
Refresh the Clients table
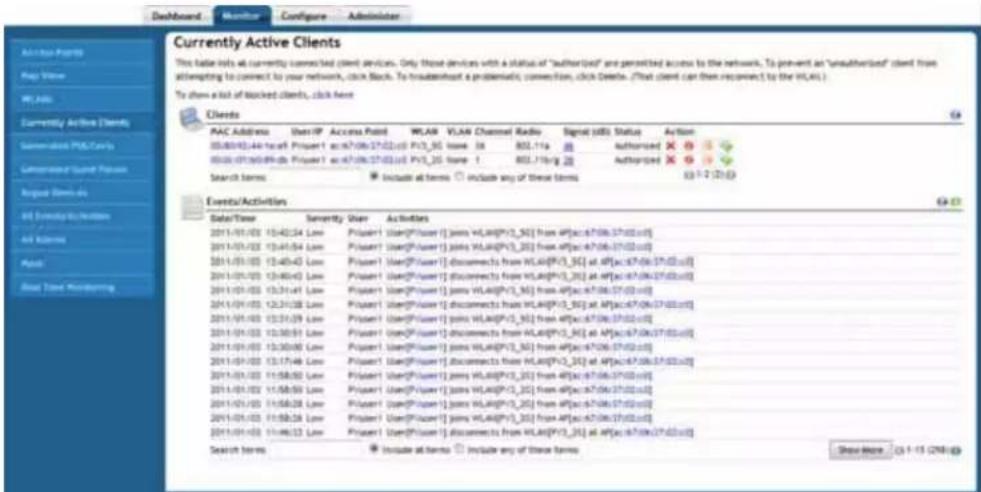(957, 115)
